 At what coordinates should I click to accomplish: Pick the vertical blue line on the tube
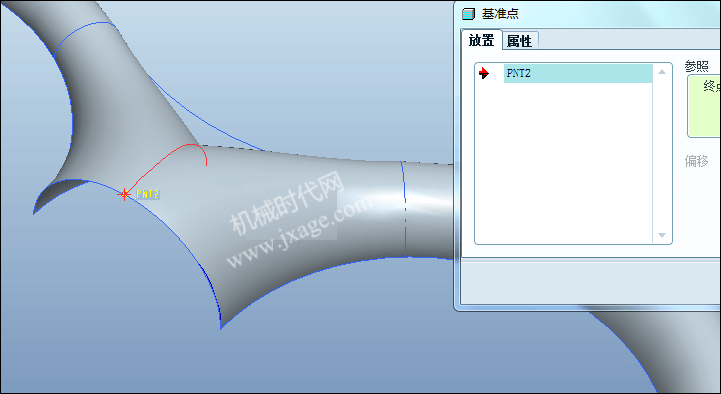[404, 209]
